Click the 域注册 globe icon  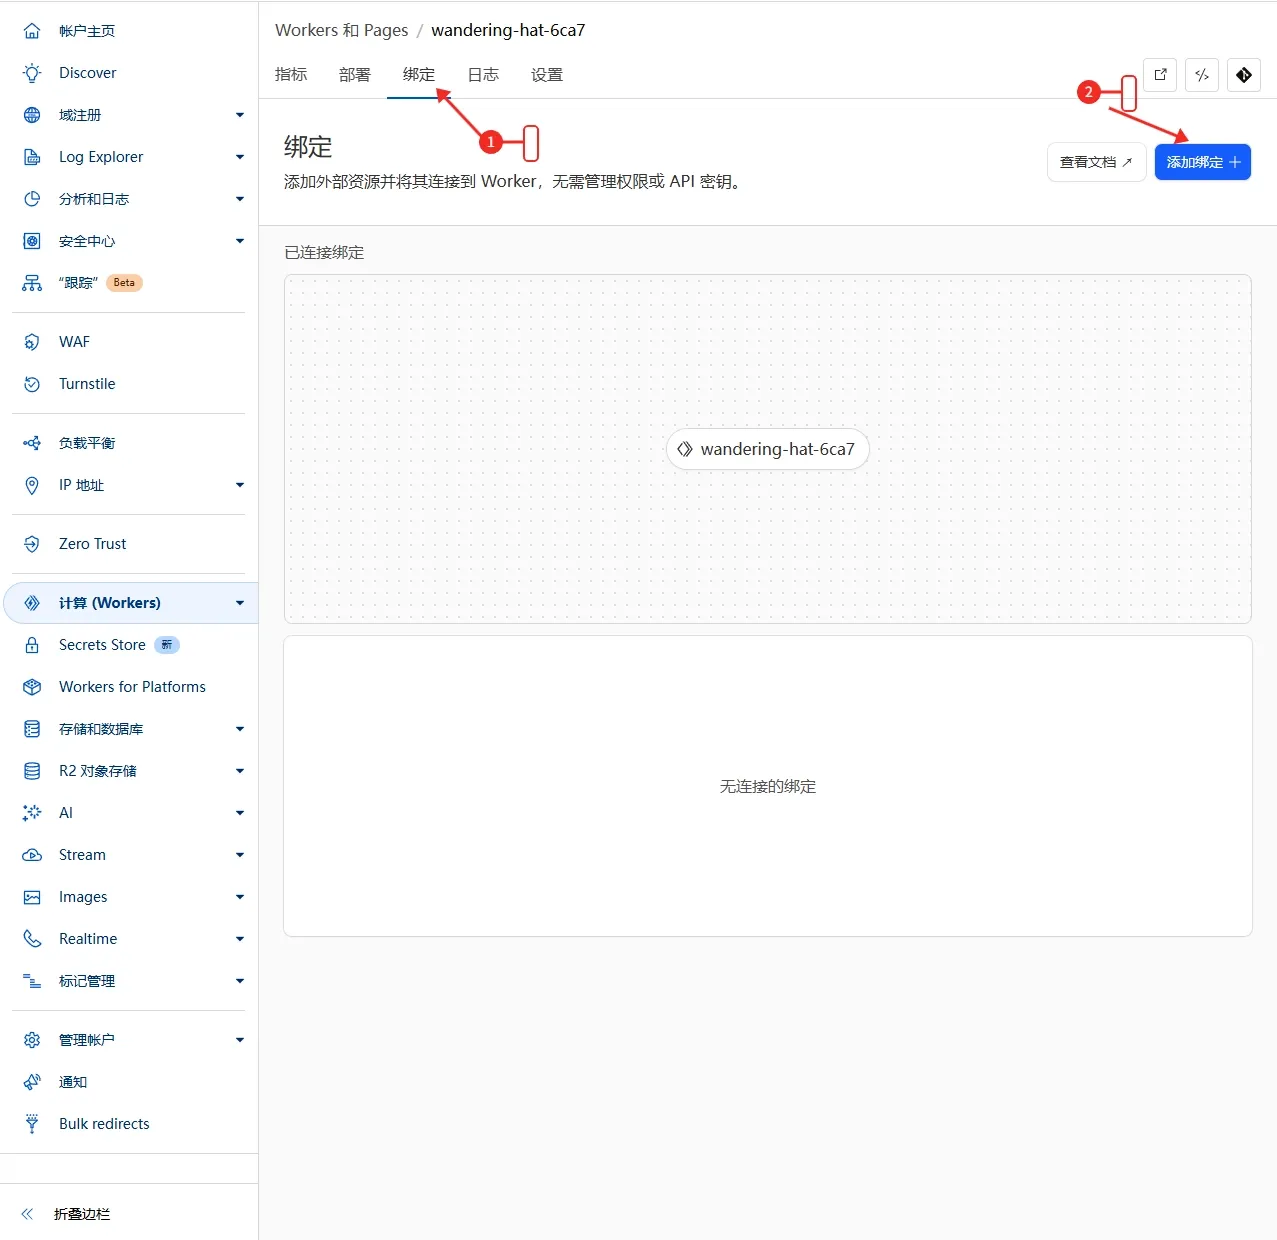click(32, 115)
